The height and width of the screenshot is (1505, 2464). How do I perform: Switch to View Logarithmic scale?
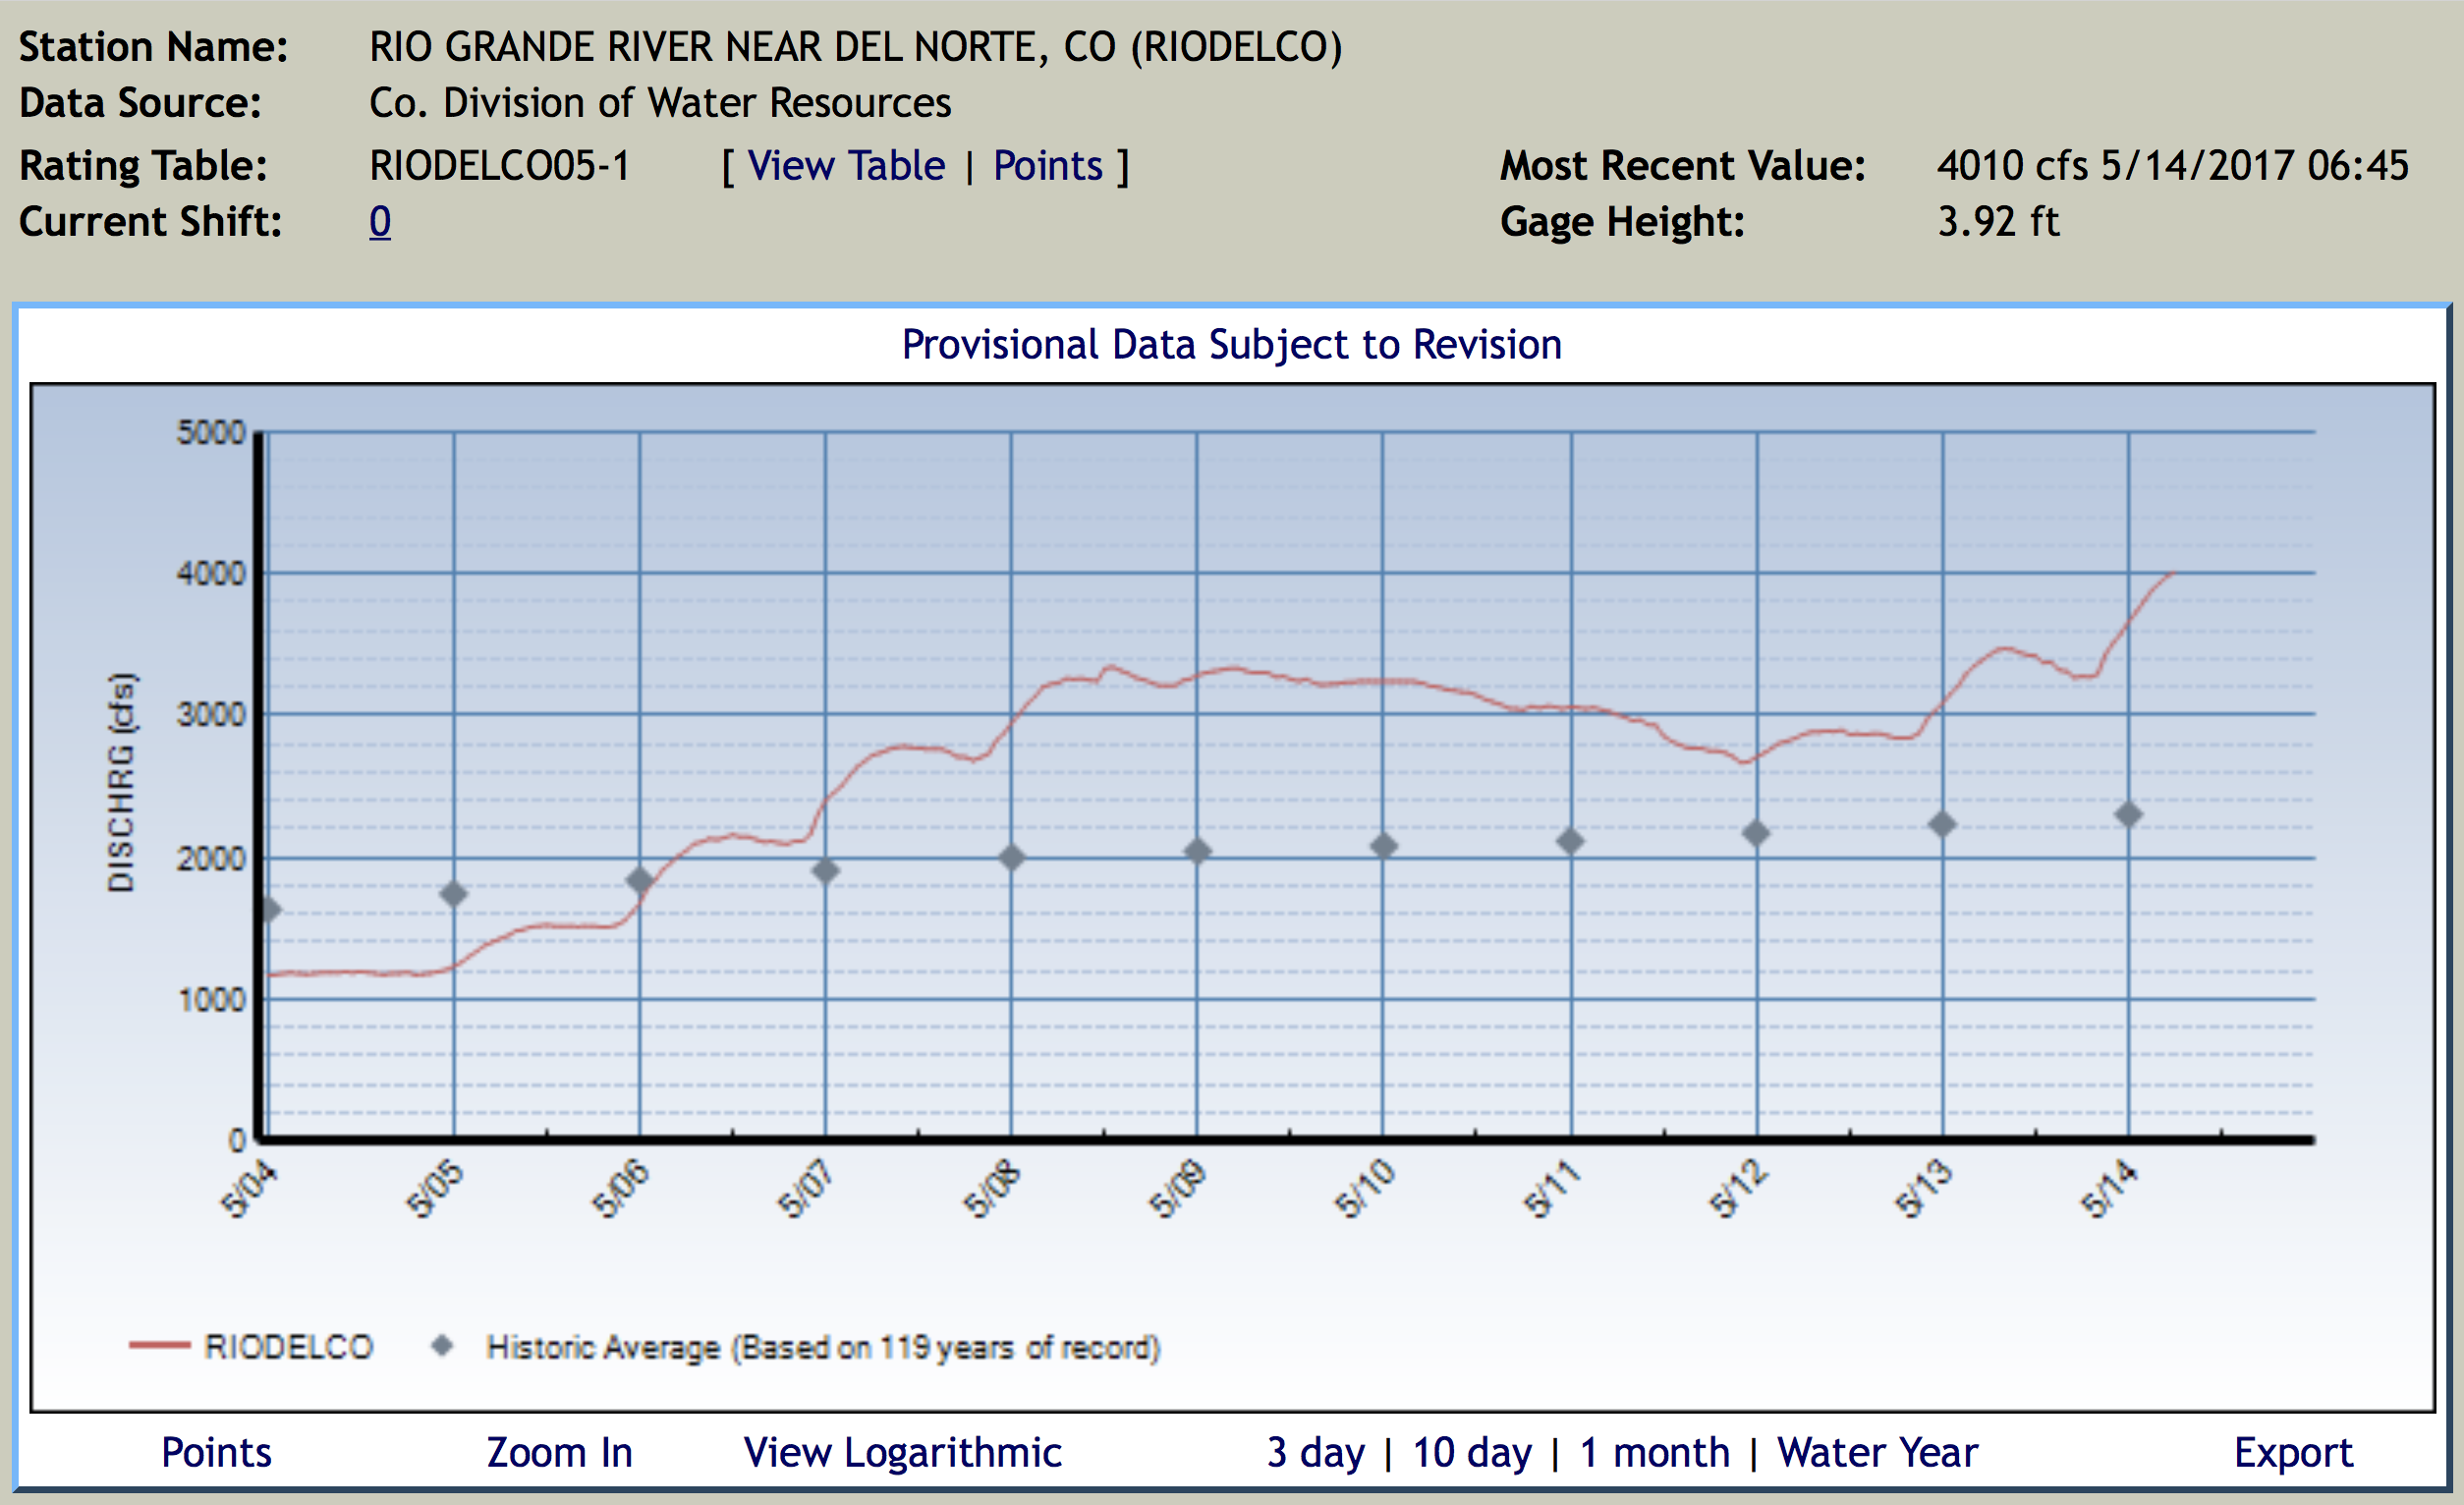pos(902,1453)
